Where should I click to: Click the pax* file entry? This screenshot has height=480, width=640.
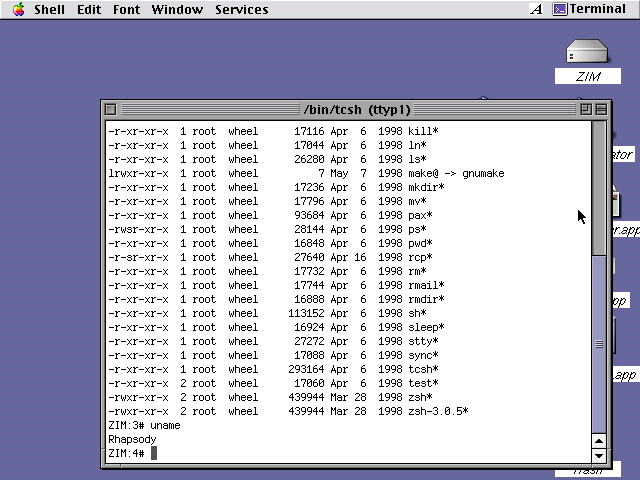coord(420,216)
